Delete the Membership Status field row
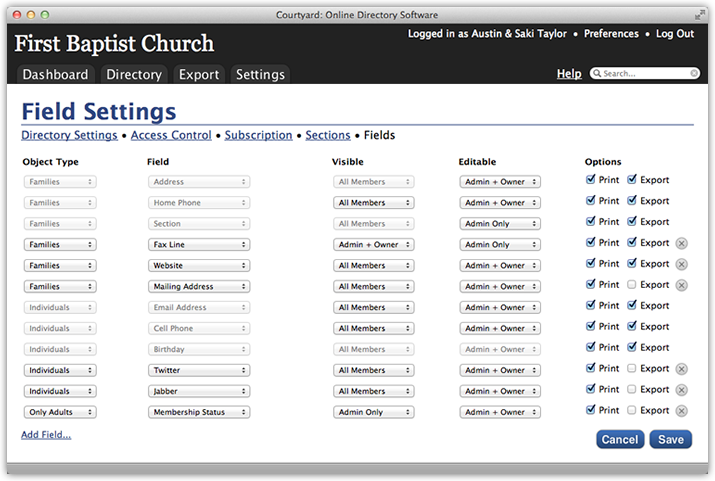 [681, 411]
